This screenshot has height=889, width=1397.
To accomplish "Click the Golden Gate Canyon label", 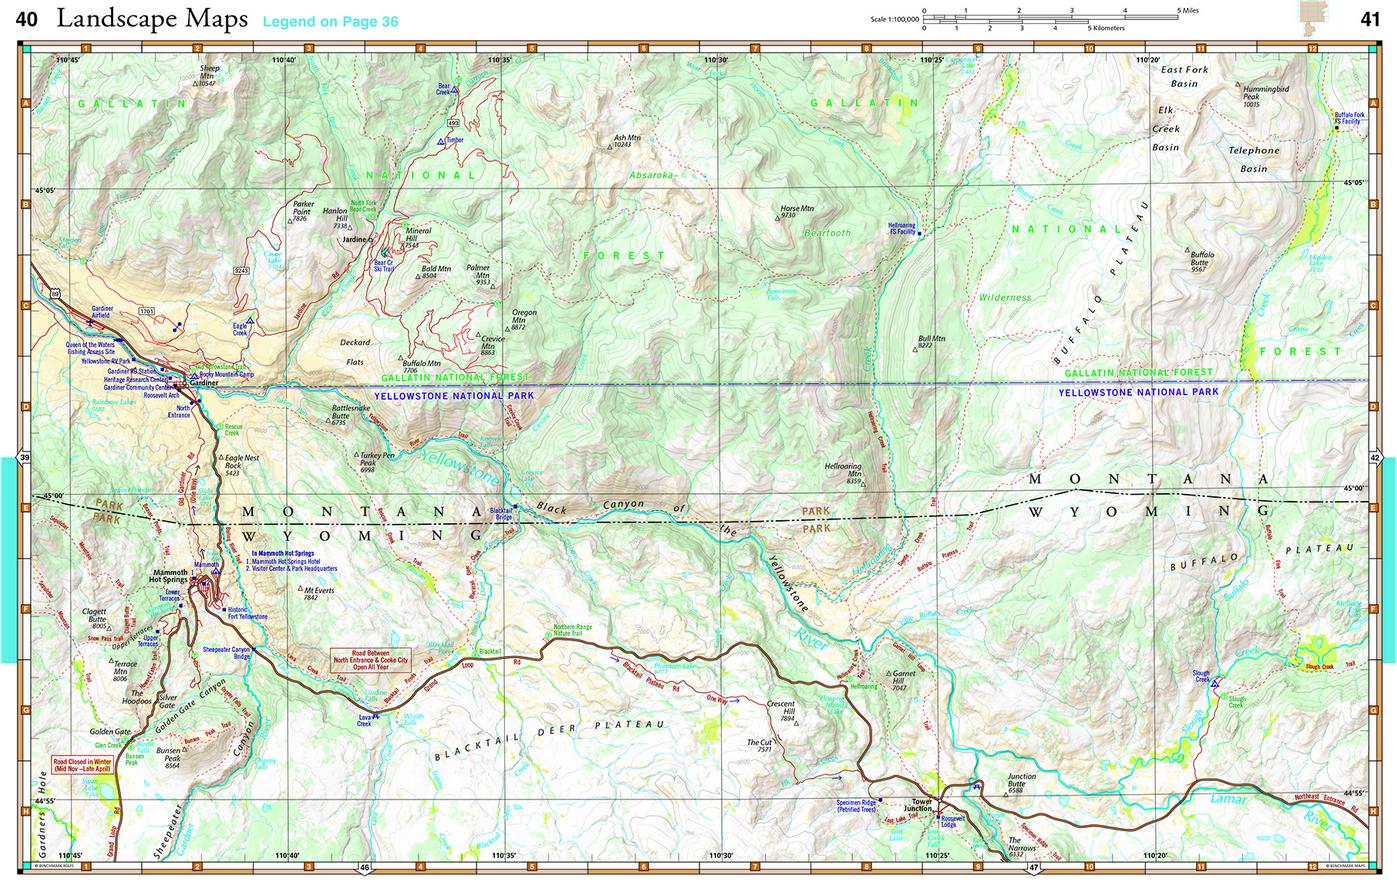I will [191, 704].
